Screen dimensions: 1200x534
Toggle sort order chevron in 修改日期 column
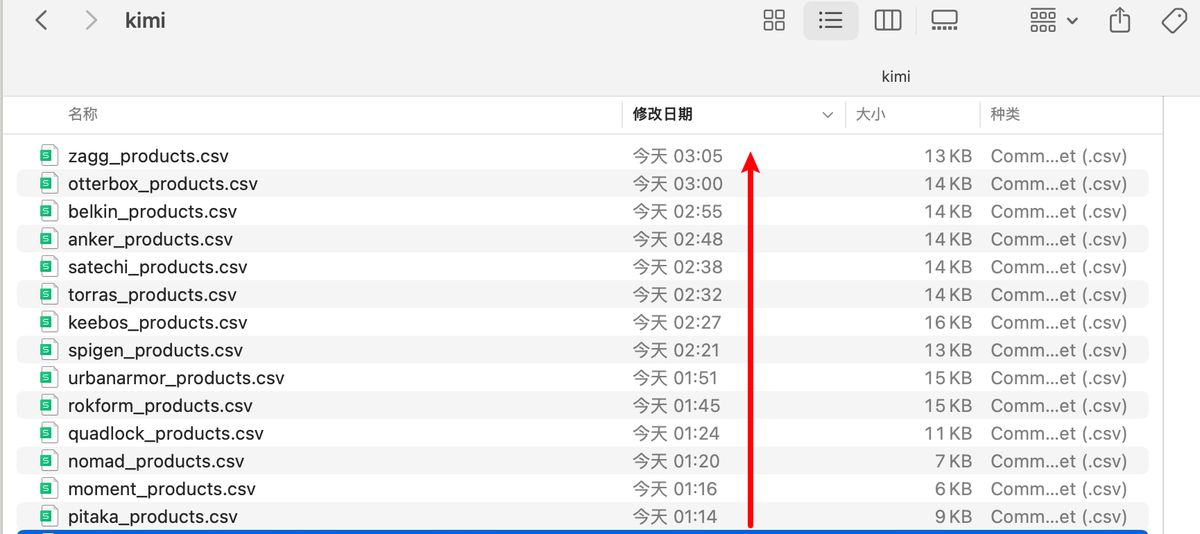click(x=827, y=115)
